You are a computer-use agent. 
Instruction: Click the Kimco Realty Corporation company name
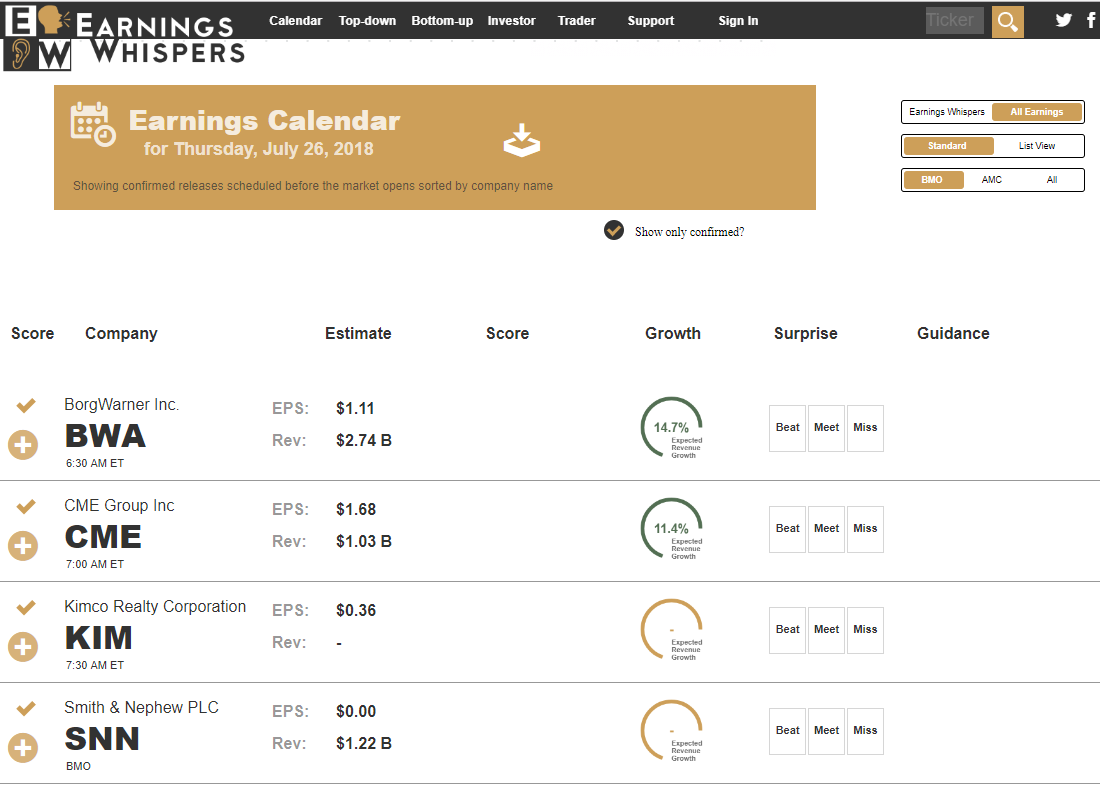(x=155, y=607)
